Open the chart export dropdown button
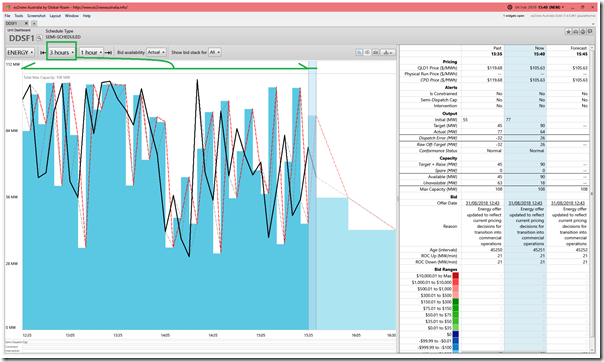The width and height of the screenshot is (604, 362). [x=388, y=52]
